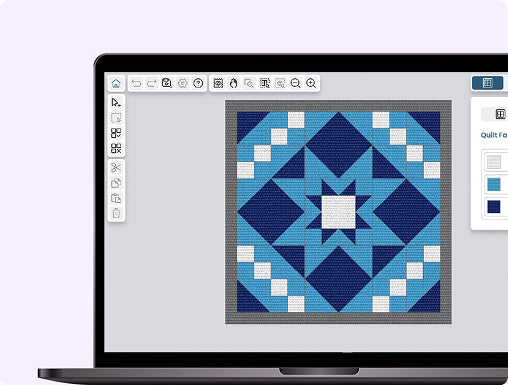Save the quilt design
This screenshot has width=508, height=385.
click(x=167, y=83)
